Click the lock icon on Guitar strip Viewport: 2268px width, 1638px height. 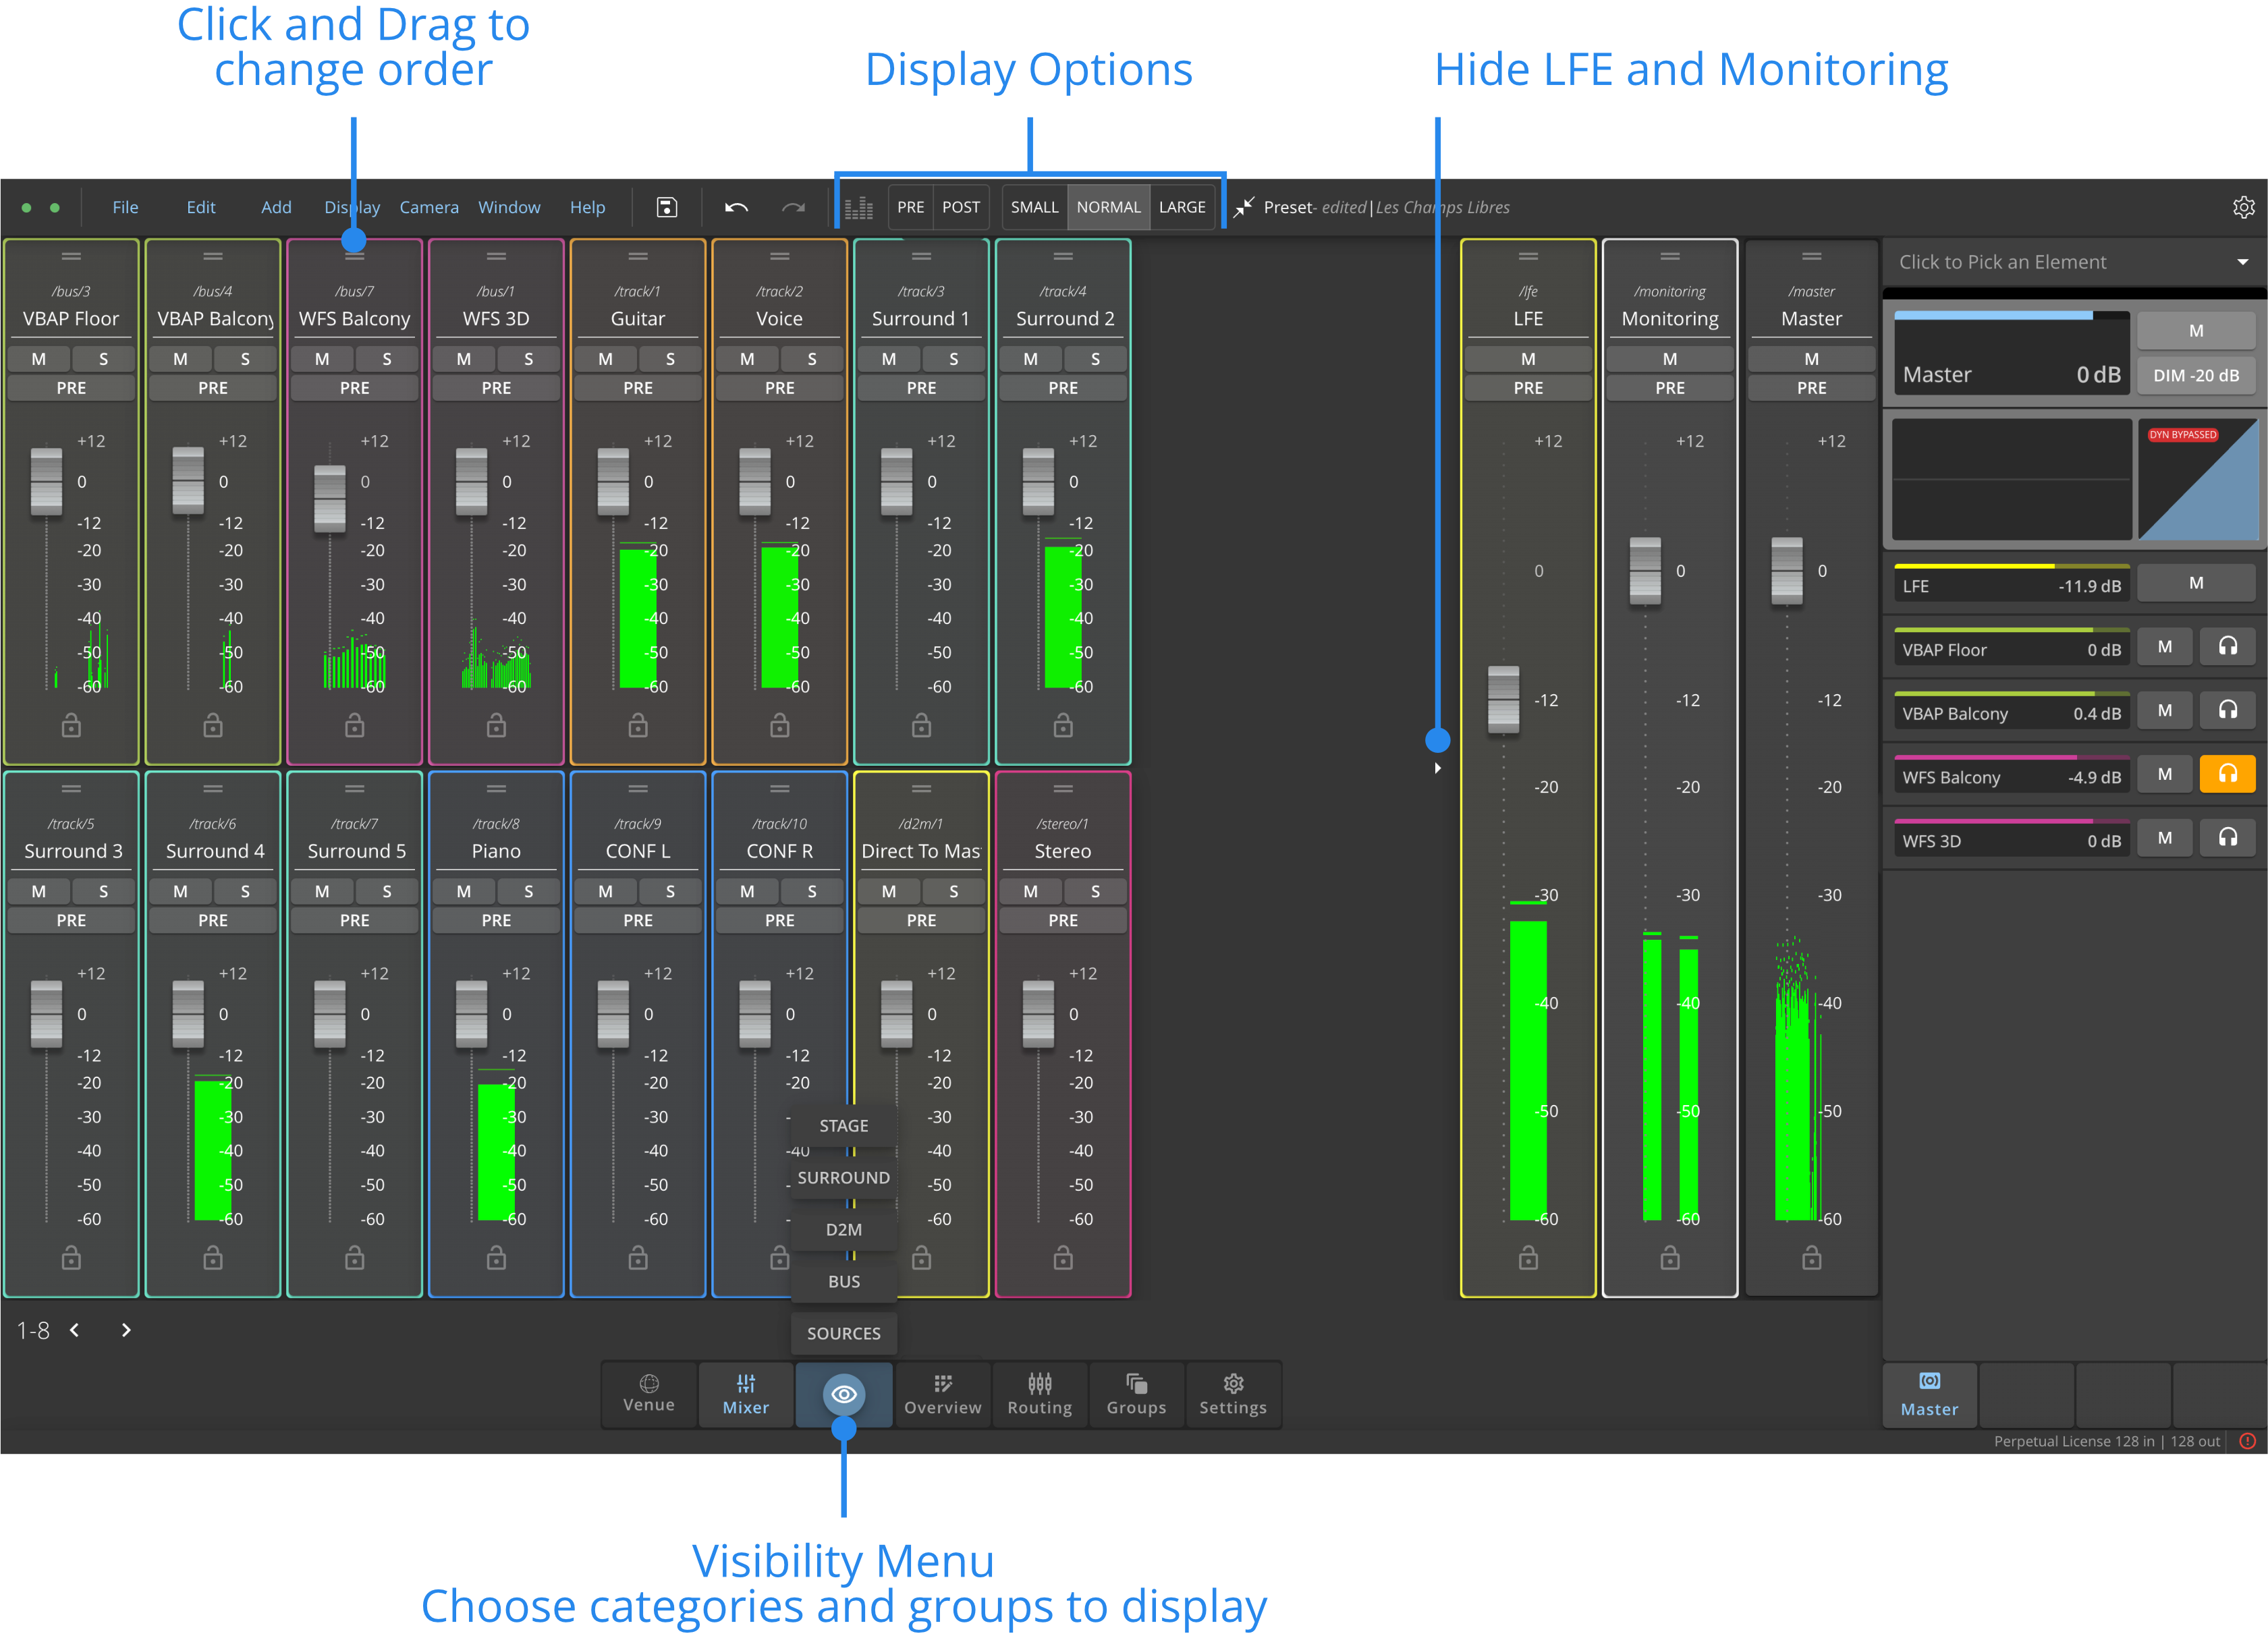pos(638,725)
